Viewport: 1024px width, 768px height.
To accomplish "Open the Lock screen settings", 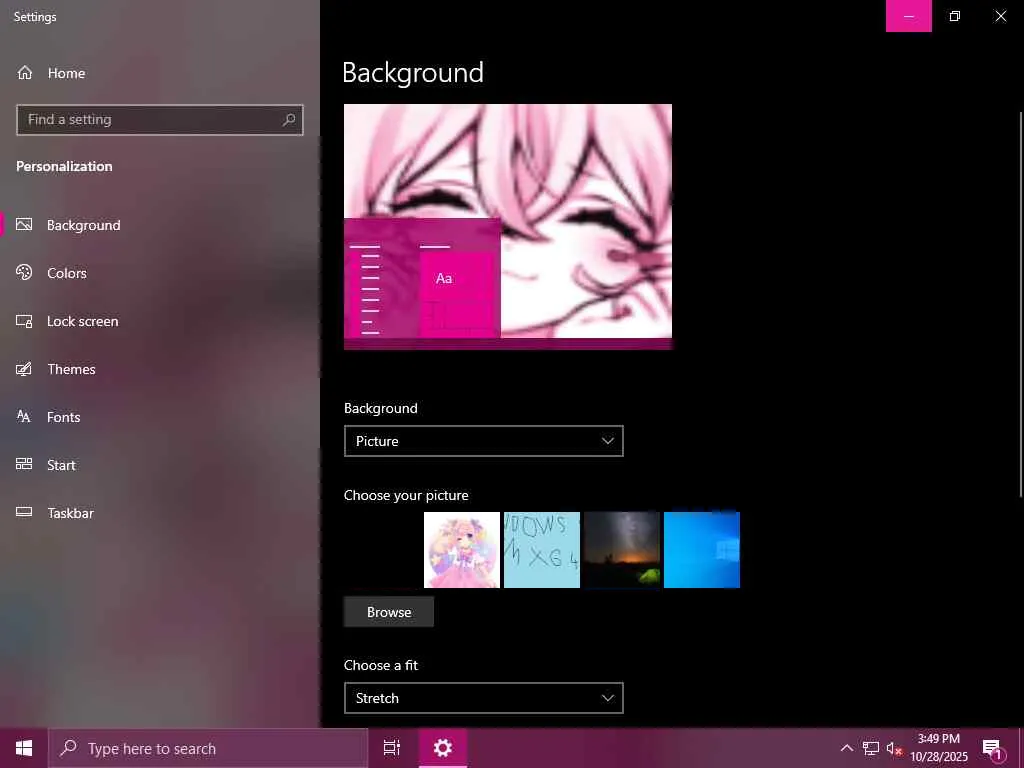I will 160,321.
